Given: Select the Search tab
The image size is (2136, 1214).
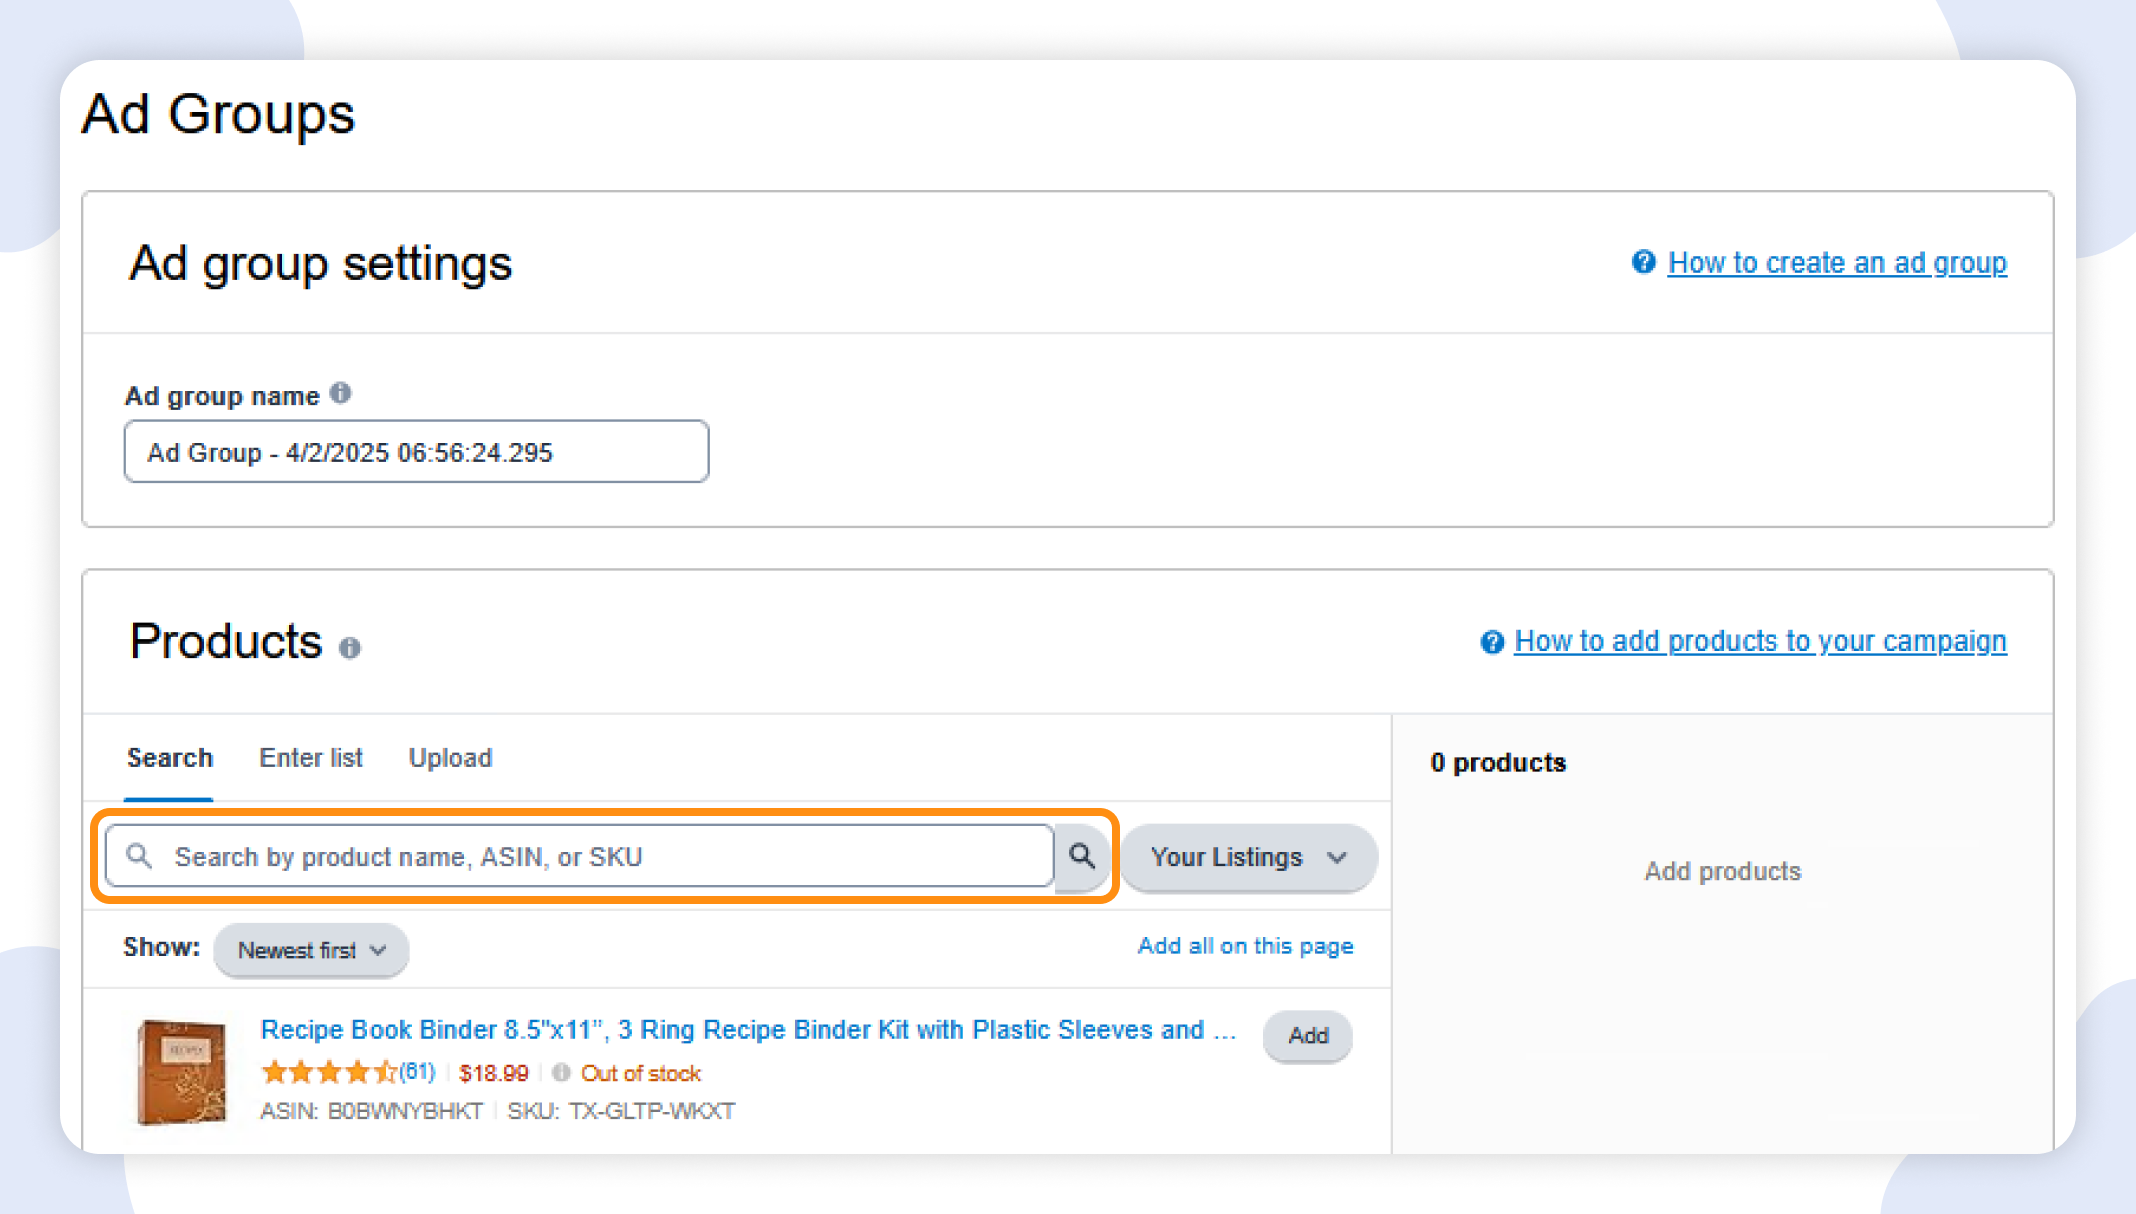Looking at the screenshot, I should click(170, 758).
